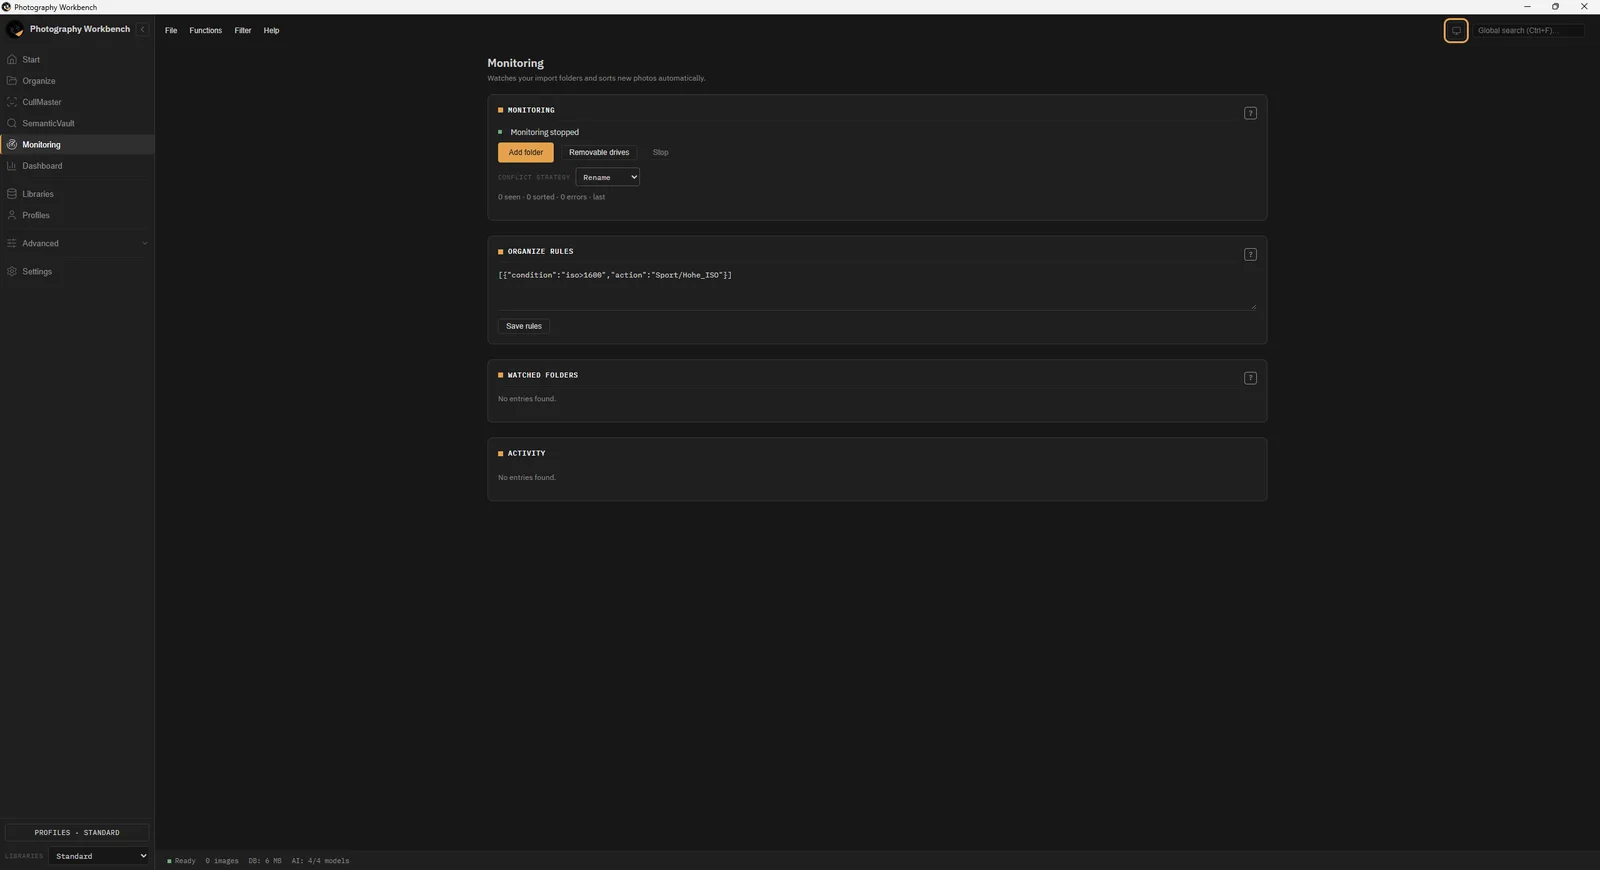Image resolution: width=1600 pixels, height=870 pixels.
Task: Click the Add folder button
Action: [x=526, y=152]
